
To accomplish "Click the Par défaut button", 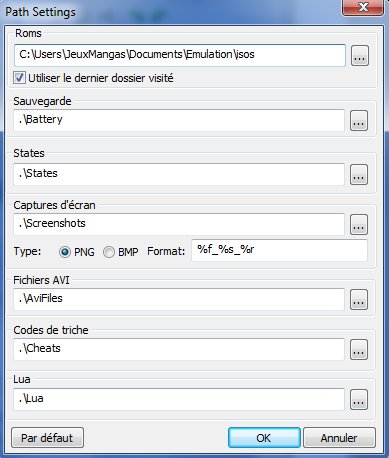I will (x=47, y=438).
